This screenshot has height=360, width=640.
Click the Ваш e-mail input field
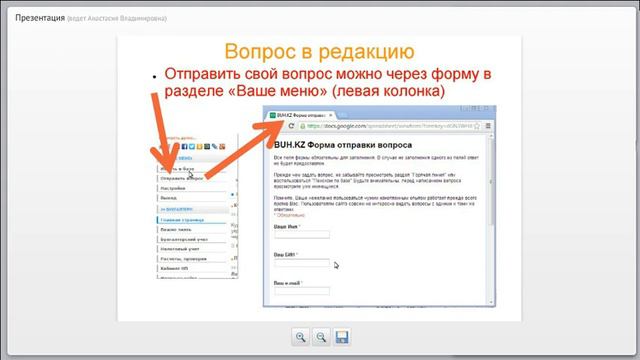click(302, 291)
